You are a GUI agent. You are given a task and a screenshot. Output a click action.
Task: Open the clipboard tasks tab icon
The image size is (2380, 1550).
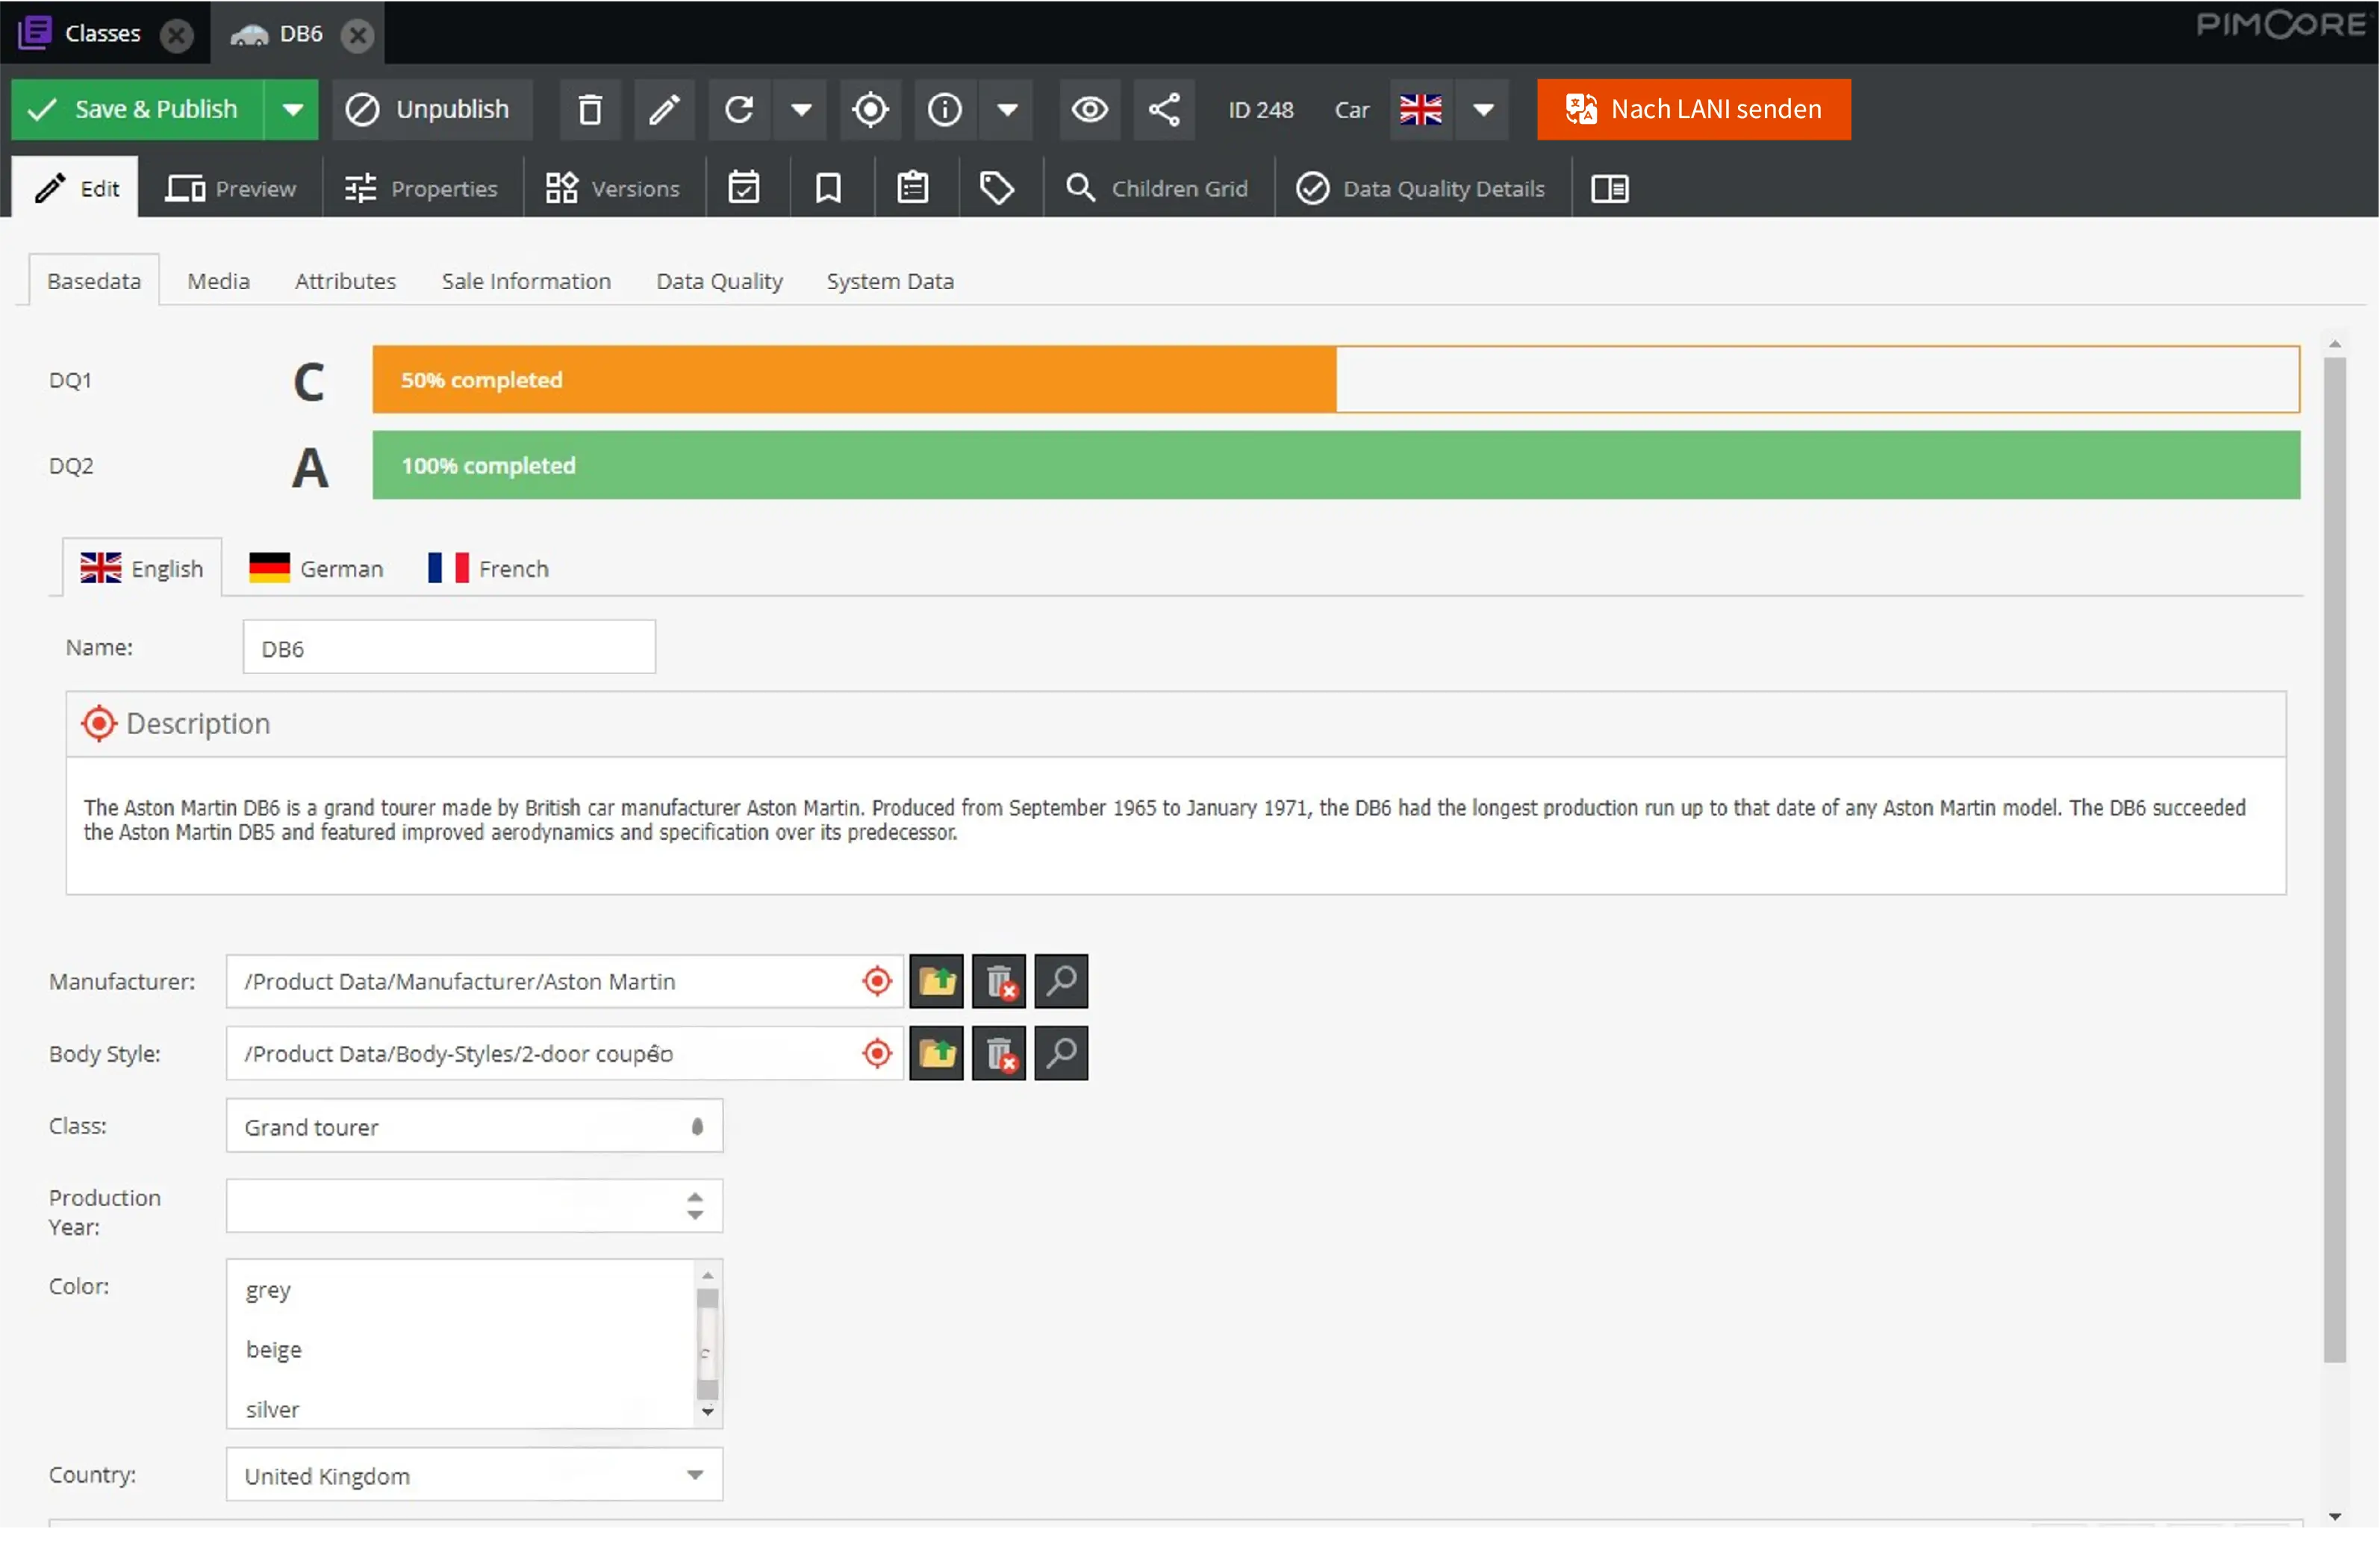913,188
